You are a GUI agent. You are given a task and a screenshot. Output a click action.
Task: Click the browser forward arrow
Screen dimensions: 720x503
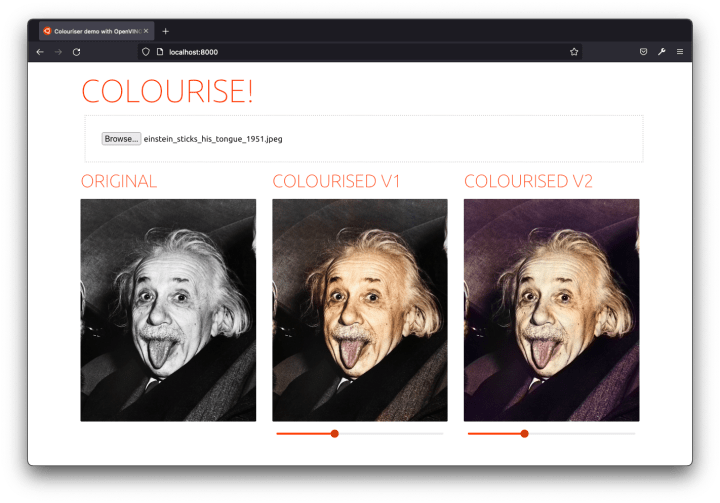58,51
